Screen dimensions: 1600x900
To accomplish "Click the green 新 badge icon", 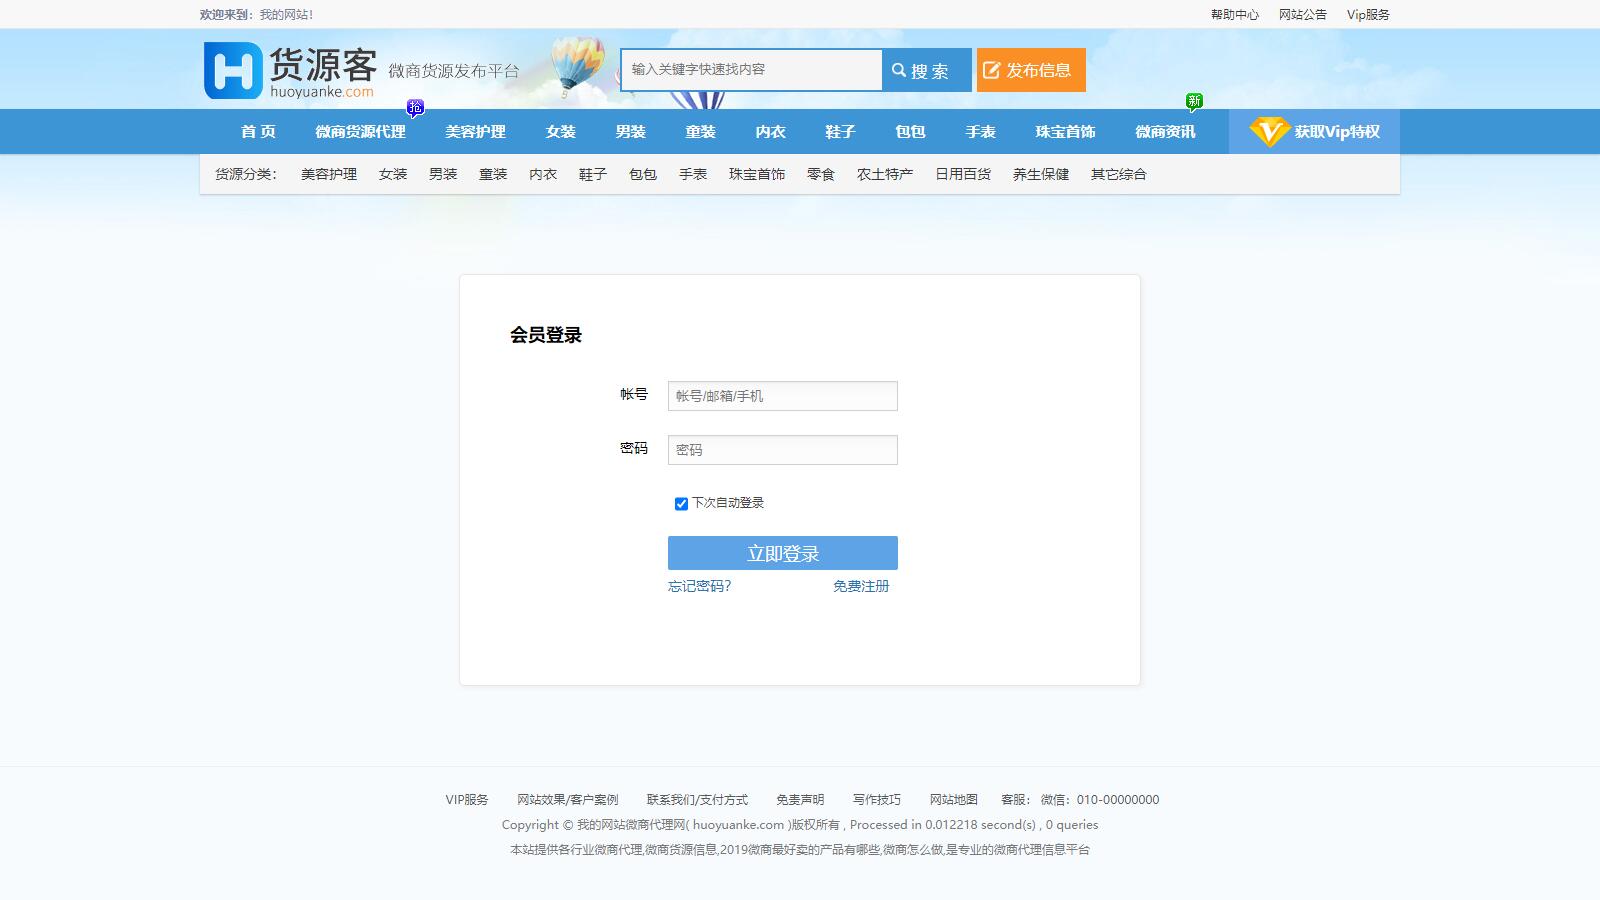I will 1194,101.
